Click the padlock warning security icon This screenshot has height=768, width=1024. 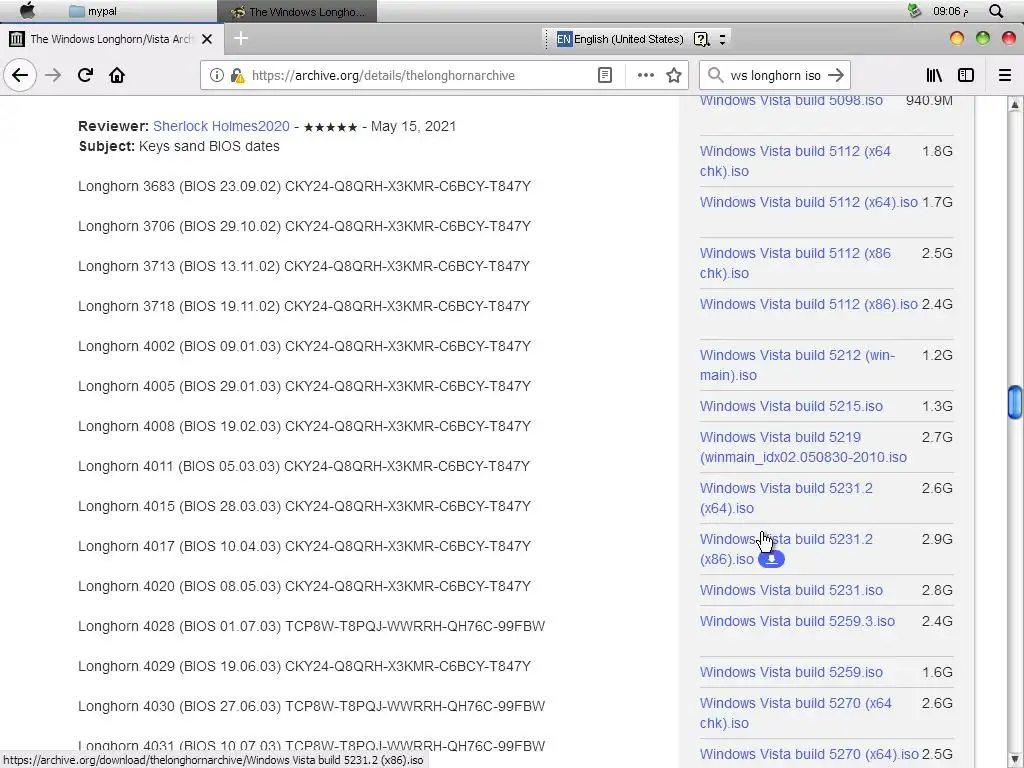(x=238, y=76)
